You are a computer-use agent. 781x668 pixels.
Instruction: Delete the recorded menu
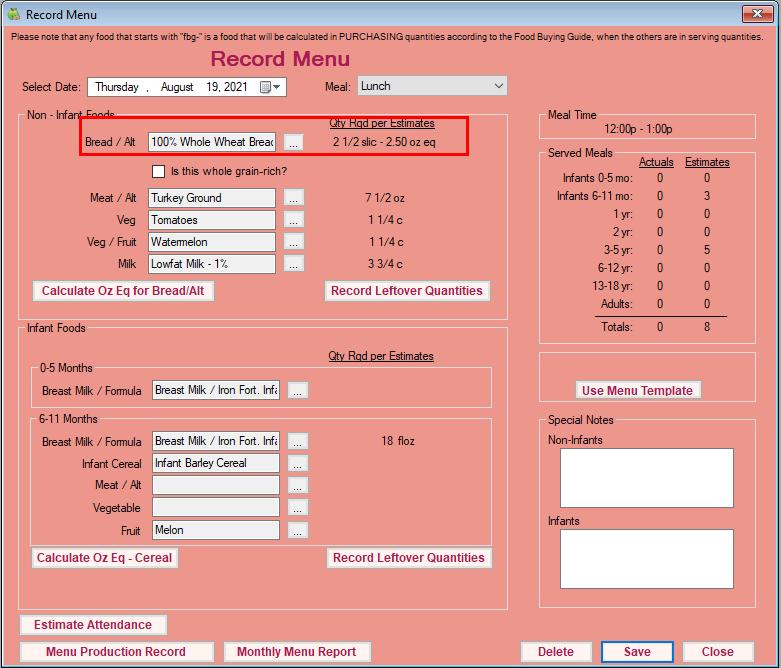point(556,652)
